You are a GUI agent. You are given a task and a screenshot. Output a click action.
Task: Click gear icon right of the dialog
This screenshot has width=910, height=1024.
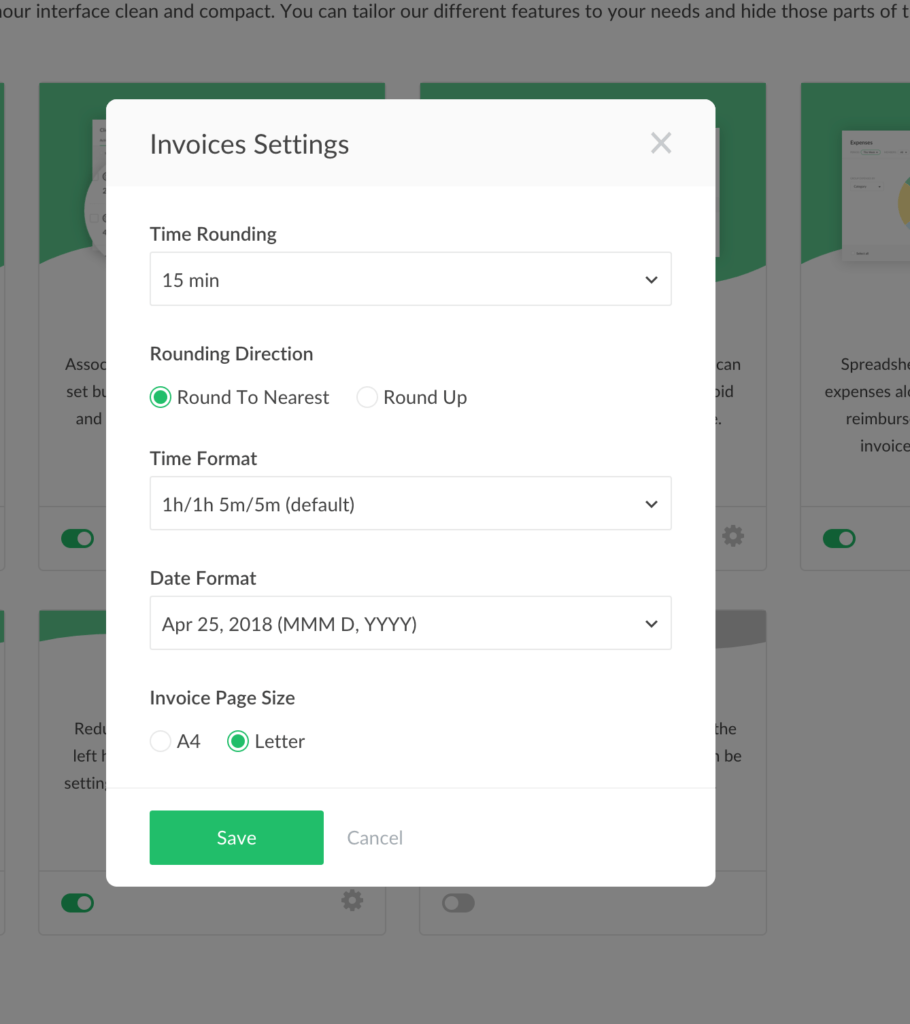(733, 536)
